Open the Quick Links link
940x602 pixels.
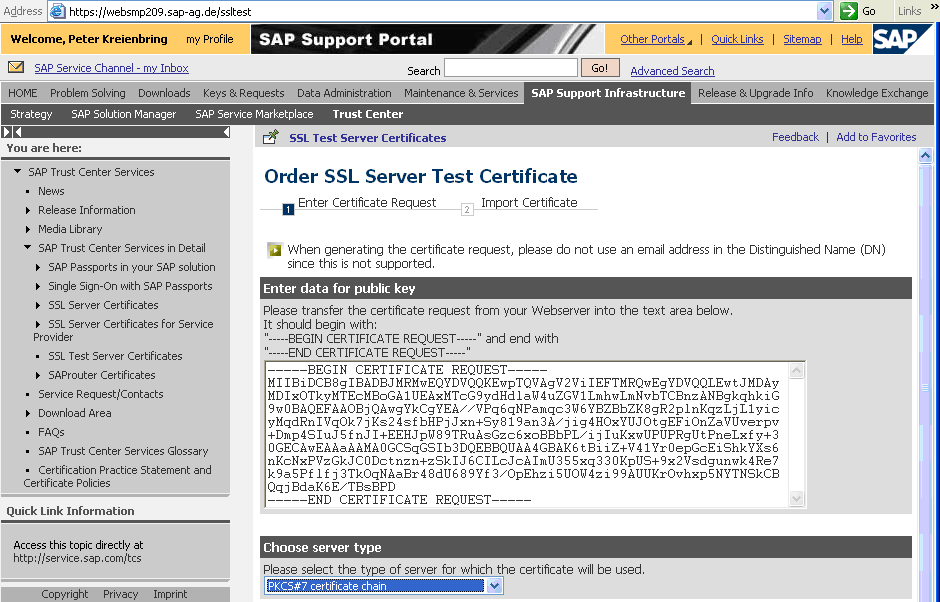[x=737, y=39]
